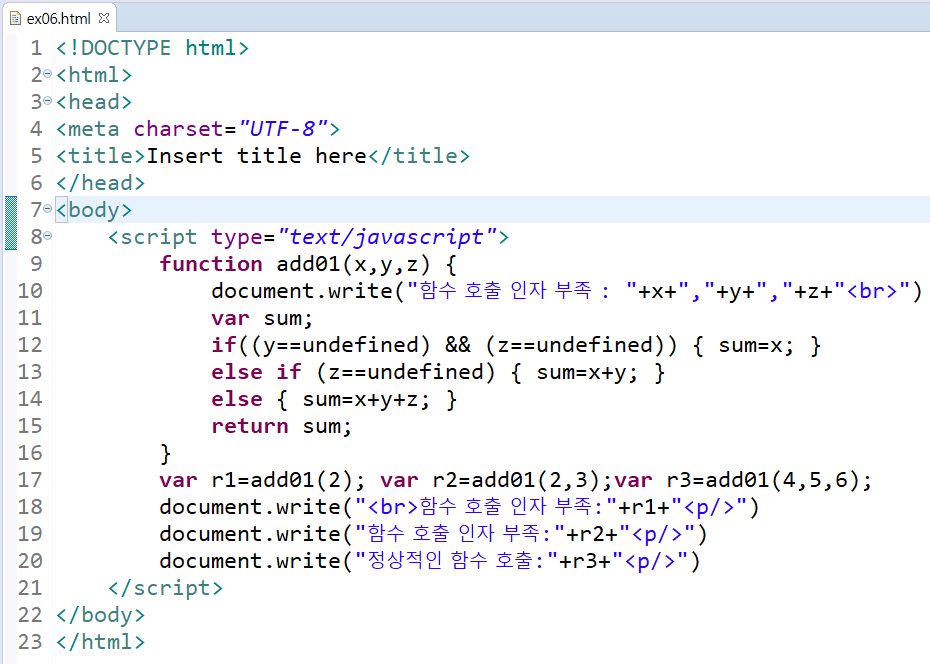
Task: Click line number 10 in the gutter
Action: [x=30, y=290]
